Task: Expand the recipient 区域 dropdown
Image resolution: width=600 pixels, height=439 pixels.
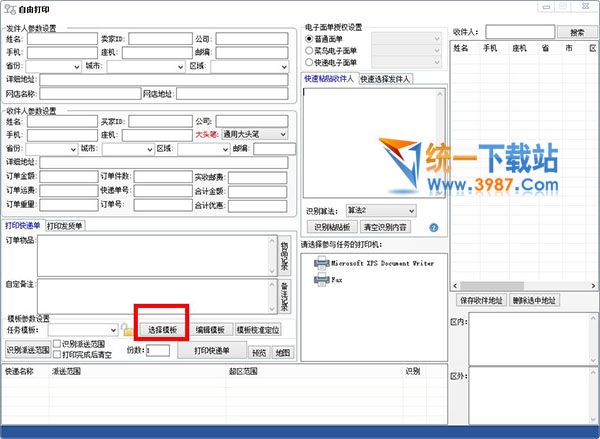Action: coord(204,149)
